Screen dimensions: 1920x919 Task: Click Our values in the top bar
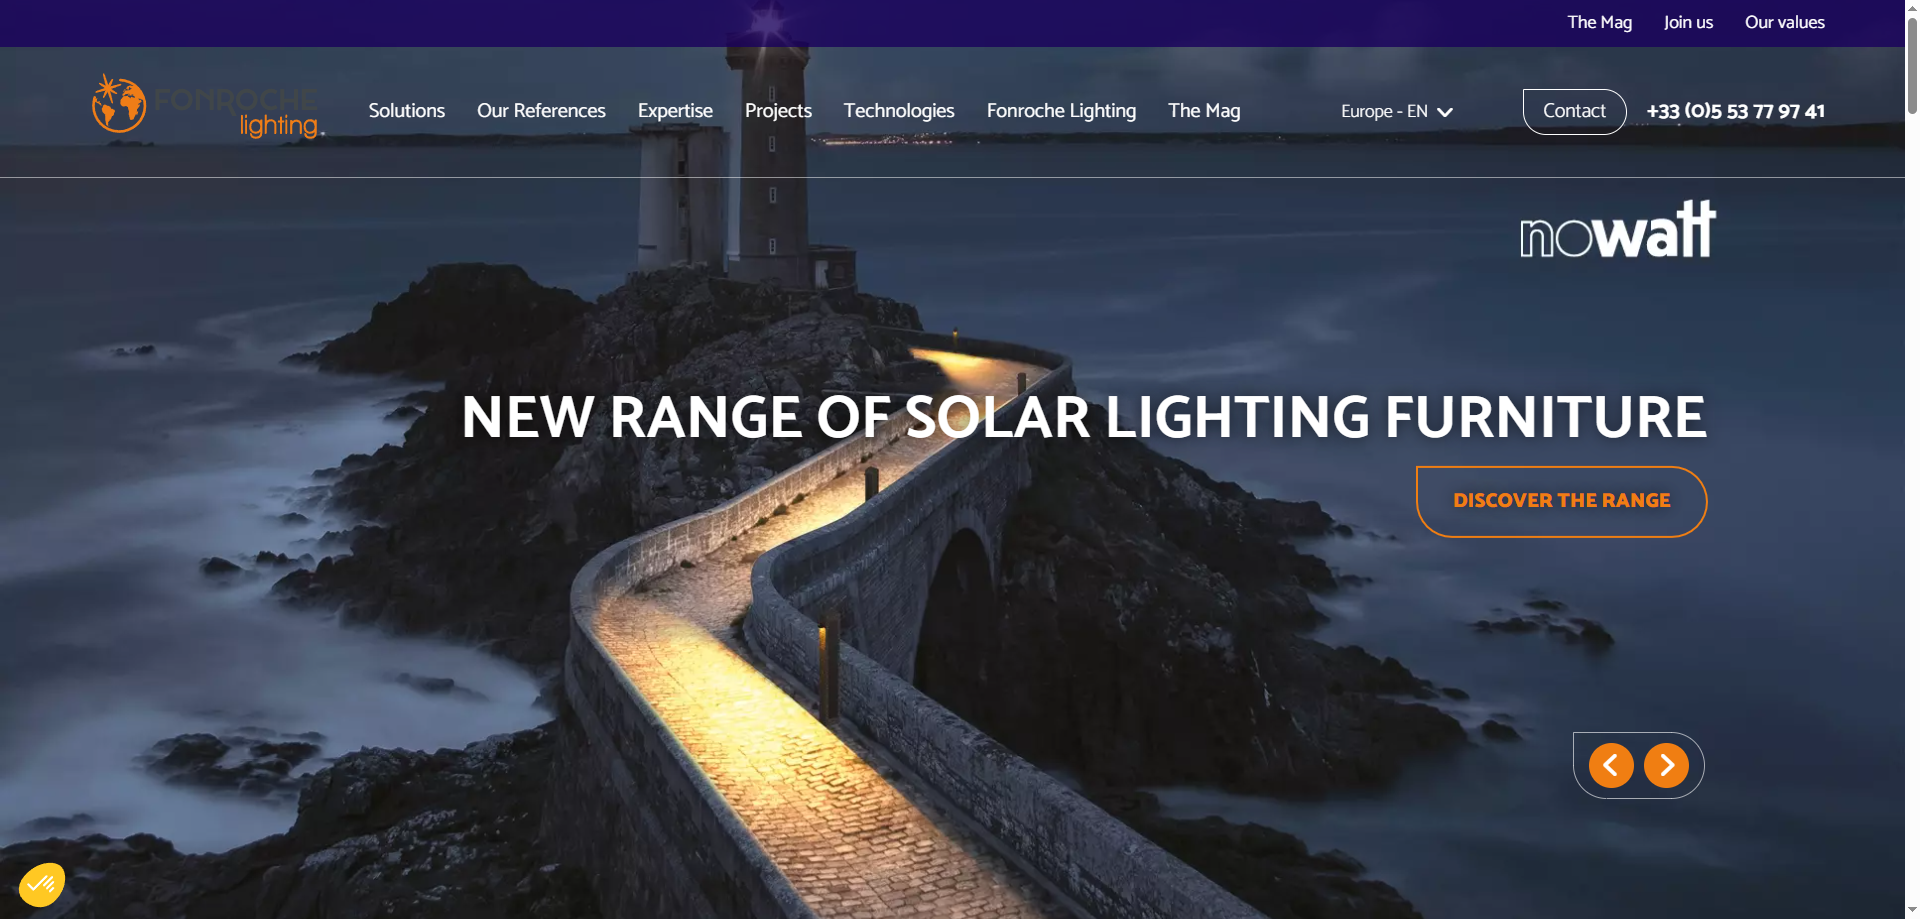pyautogui.click(x=1784, y=22)
